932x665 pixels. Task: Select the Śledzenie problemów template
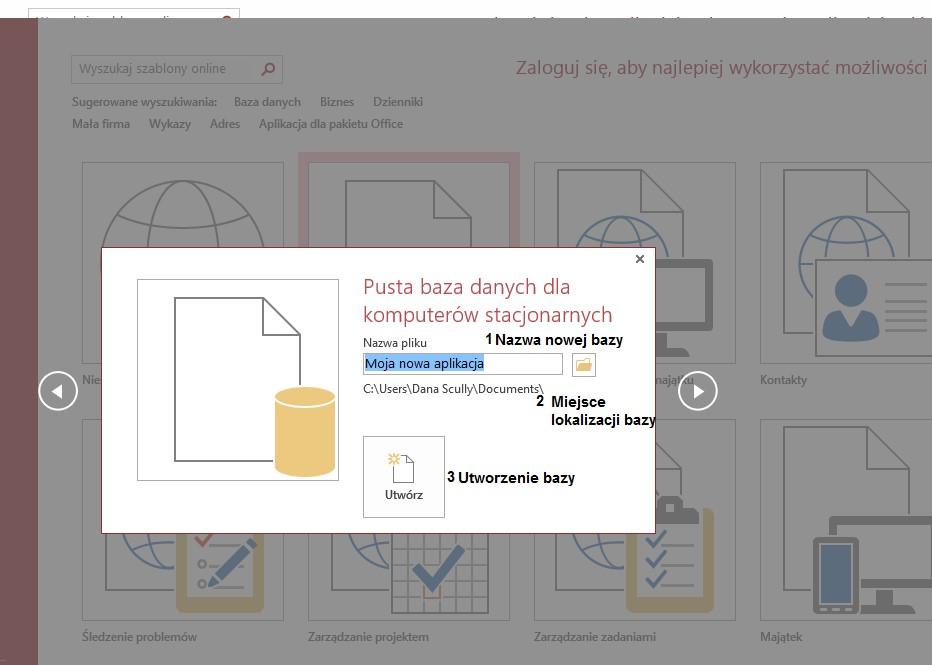click(183, 578)
